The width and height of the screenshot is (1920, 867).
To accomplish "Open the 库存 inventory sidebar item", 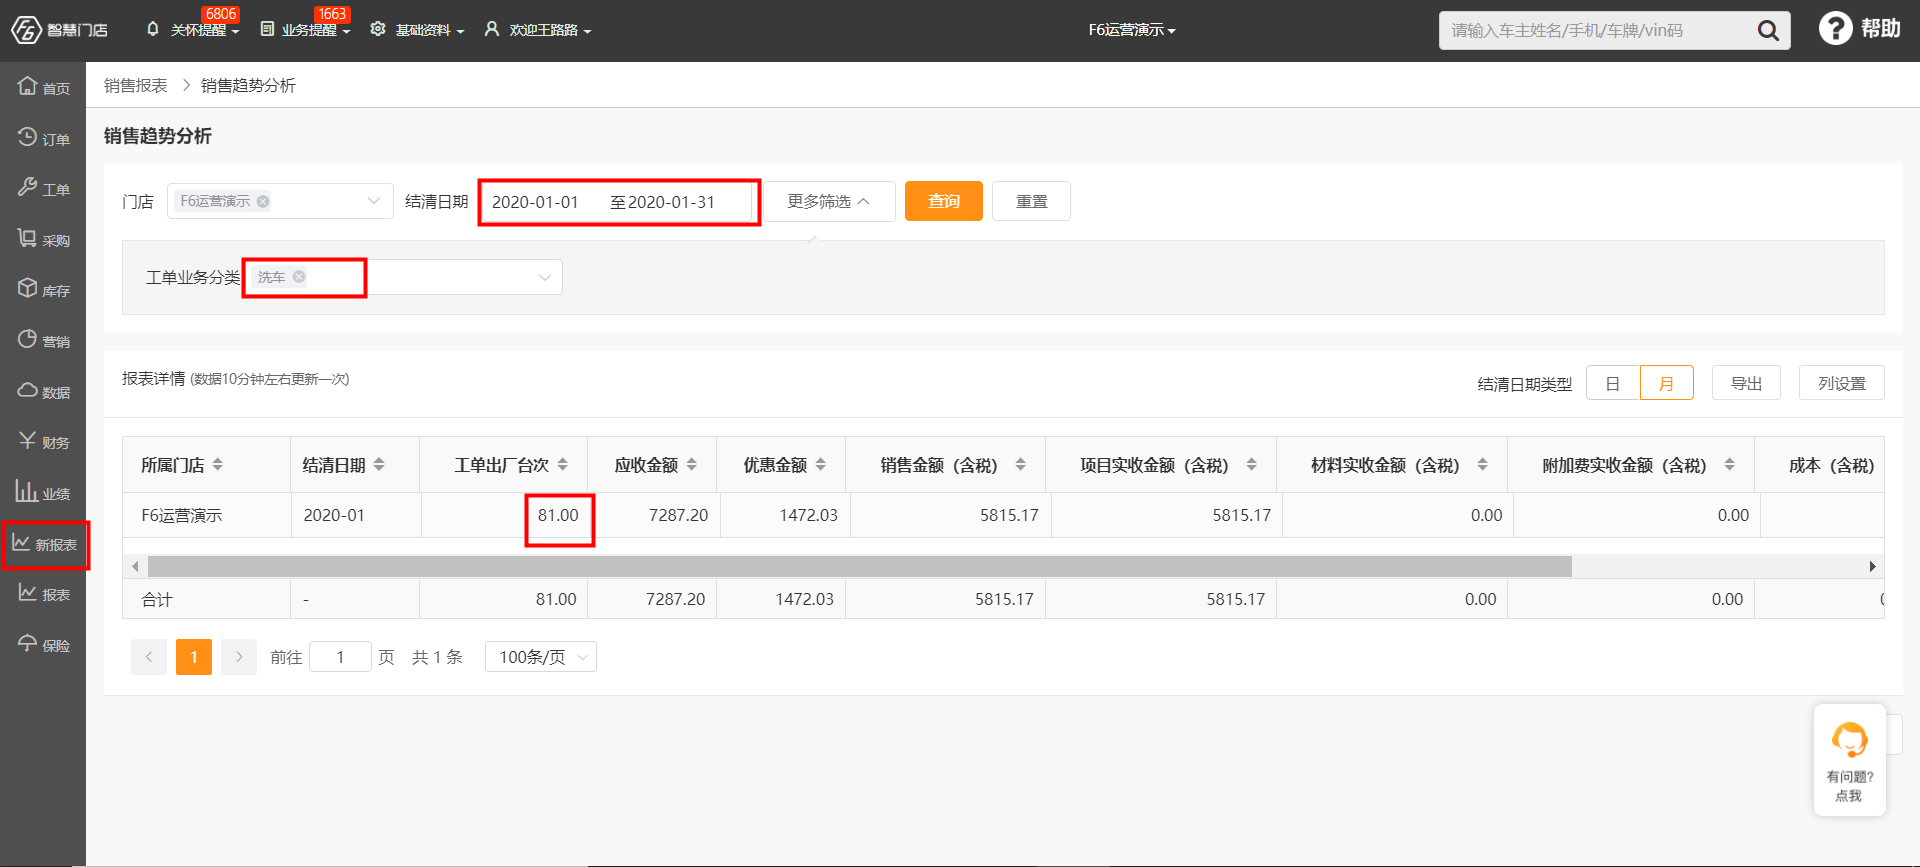I will tap(43, 290).
